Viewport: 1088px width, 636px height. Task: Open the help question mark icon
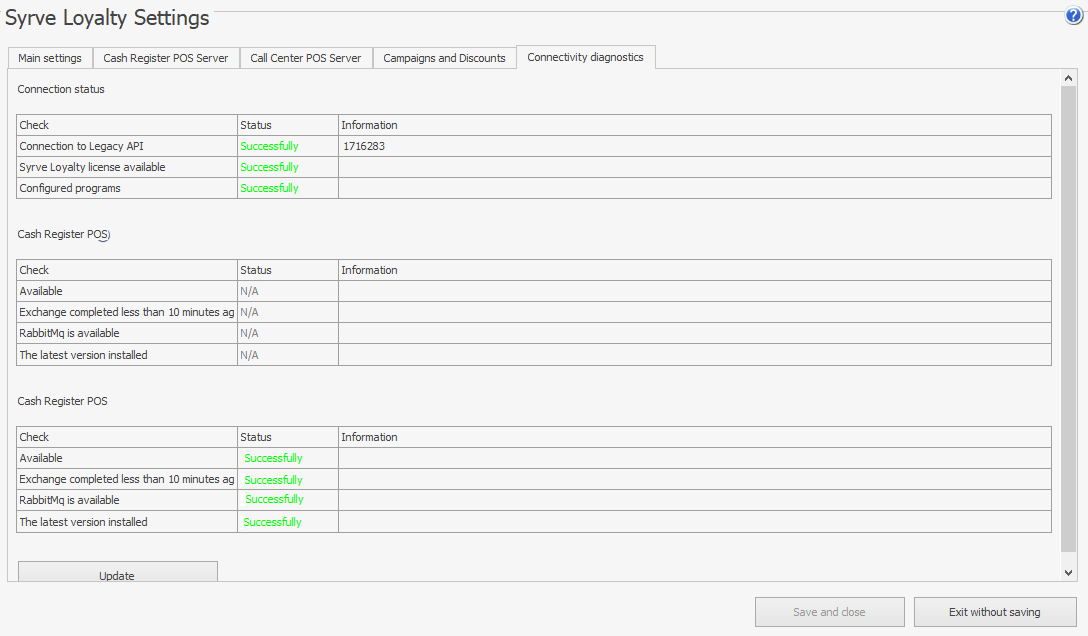[1074, 16]
